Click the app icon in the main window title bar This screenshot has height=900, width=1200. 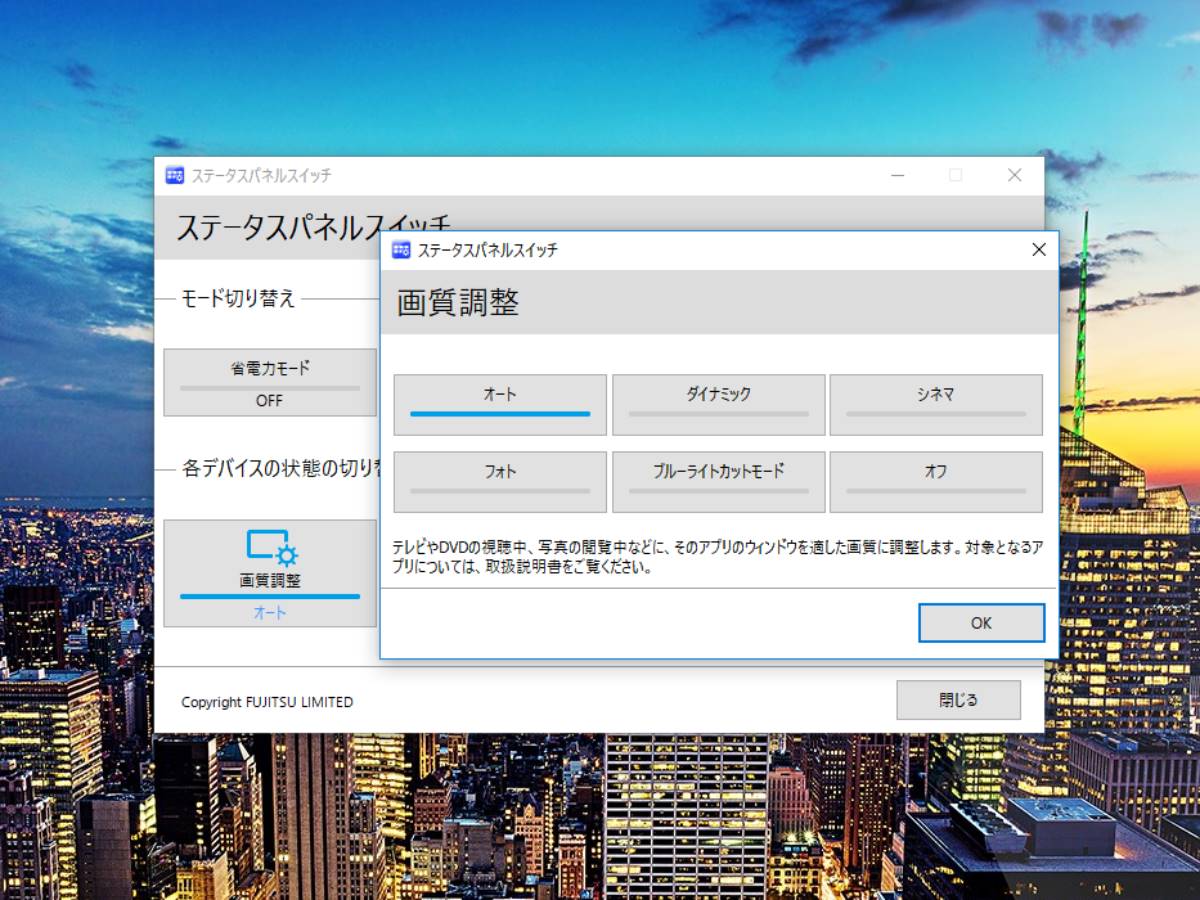click(175, 175)
